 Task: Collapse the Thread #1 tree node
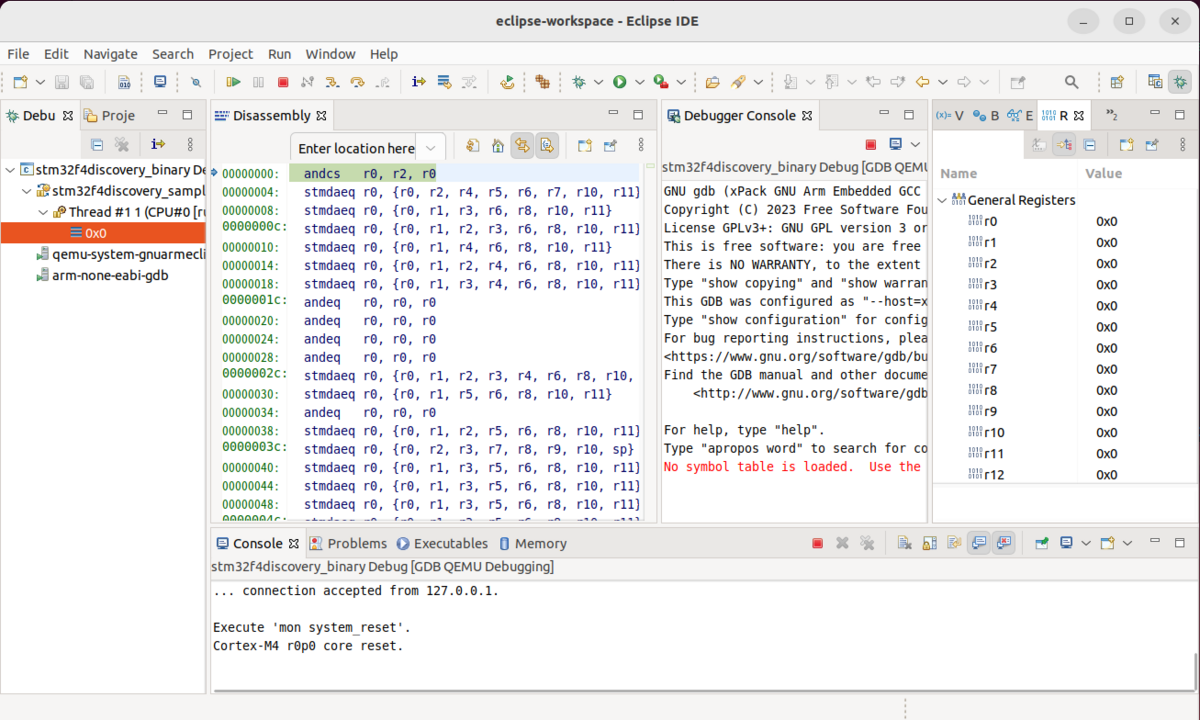point(43,212)
